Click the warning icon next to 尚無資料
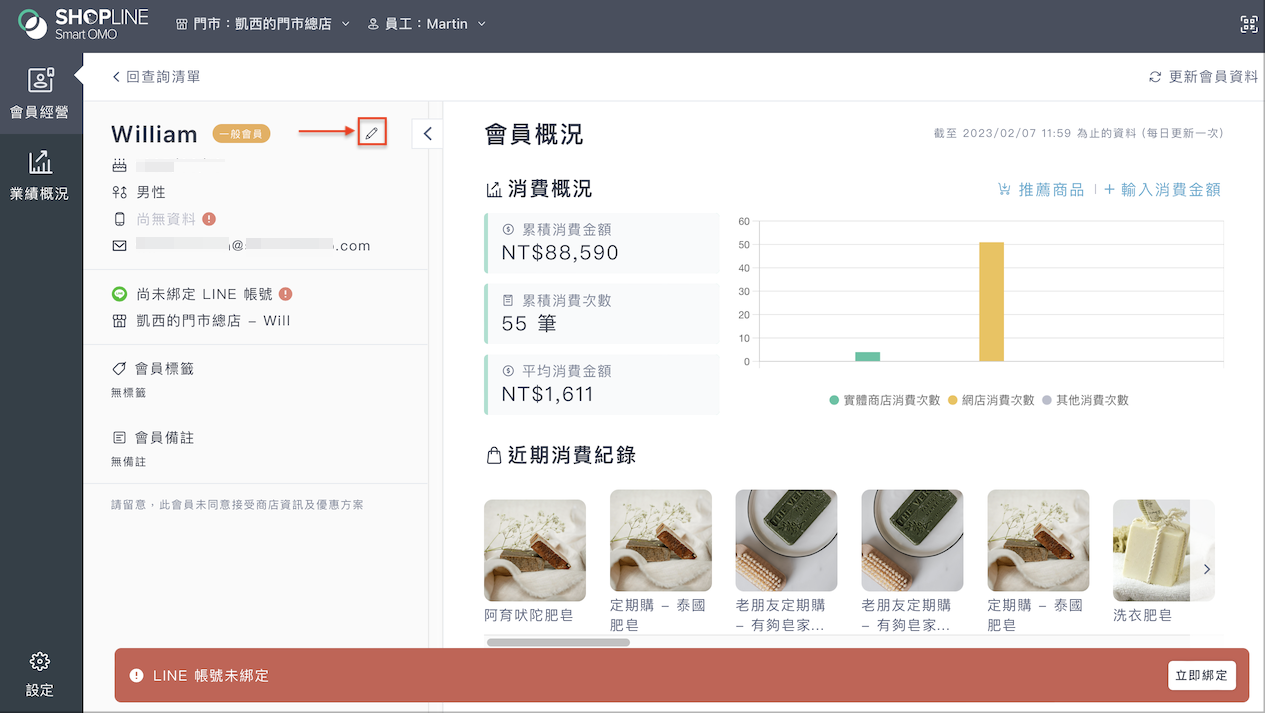Screen dimensions: 1265x713 209,219
